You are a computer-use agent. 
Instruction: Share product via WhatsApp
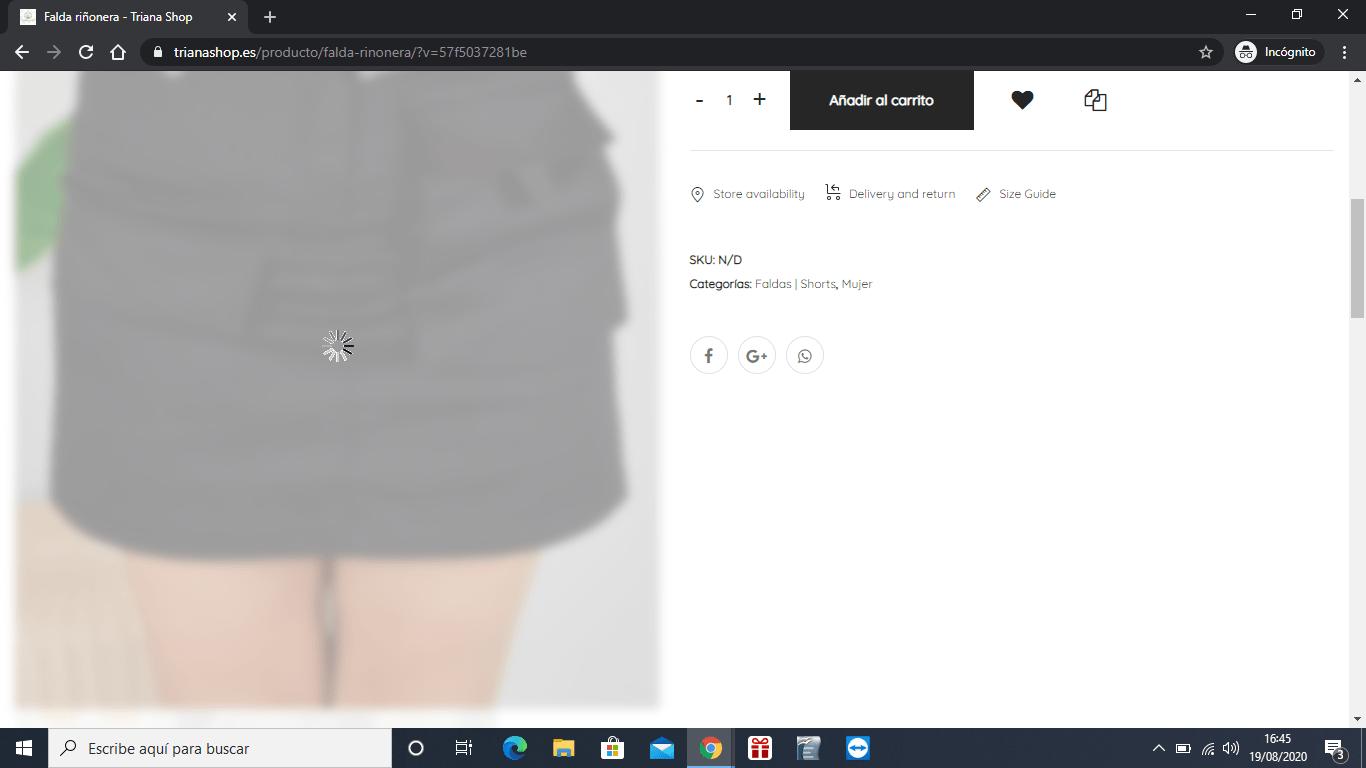[805, 355]
